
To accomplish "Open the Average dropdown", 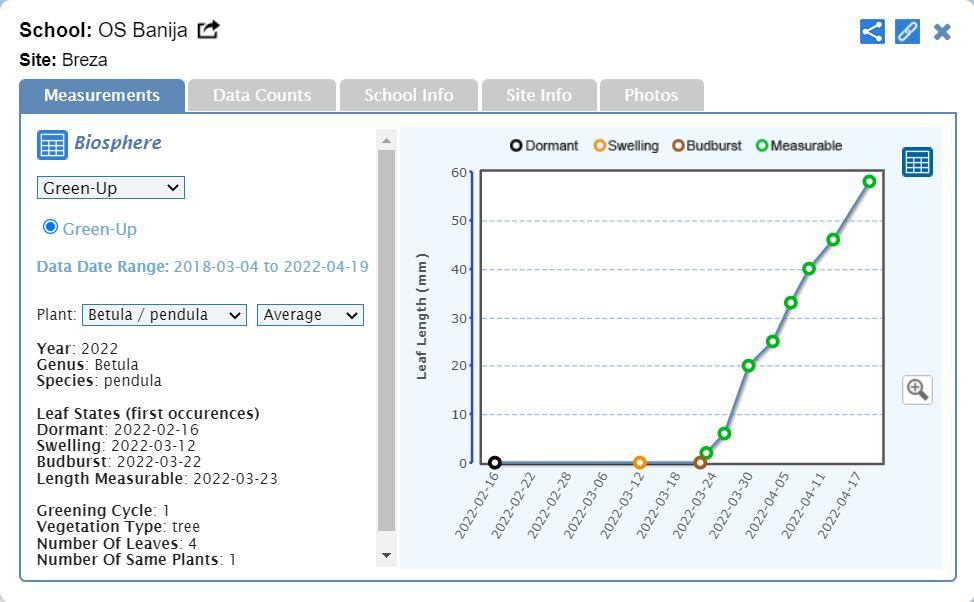I will tap(310, 315).
